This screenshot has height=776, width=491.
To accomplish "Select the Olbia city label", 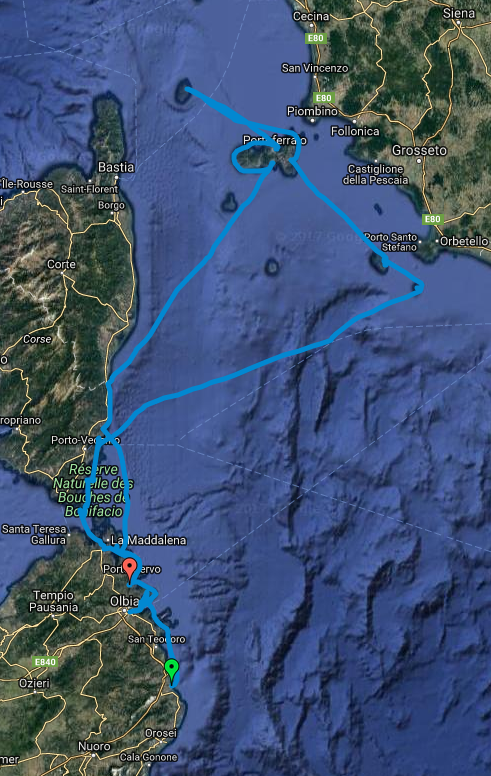I will (x=124, y=601).
